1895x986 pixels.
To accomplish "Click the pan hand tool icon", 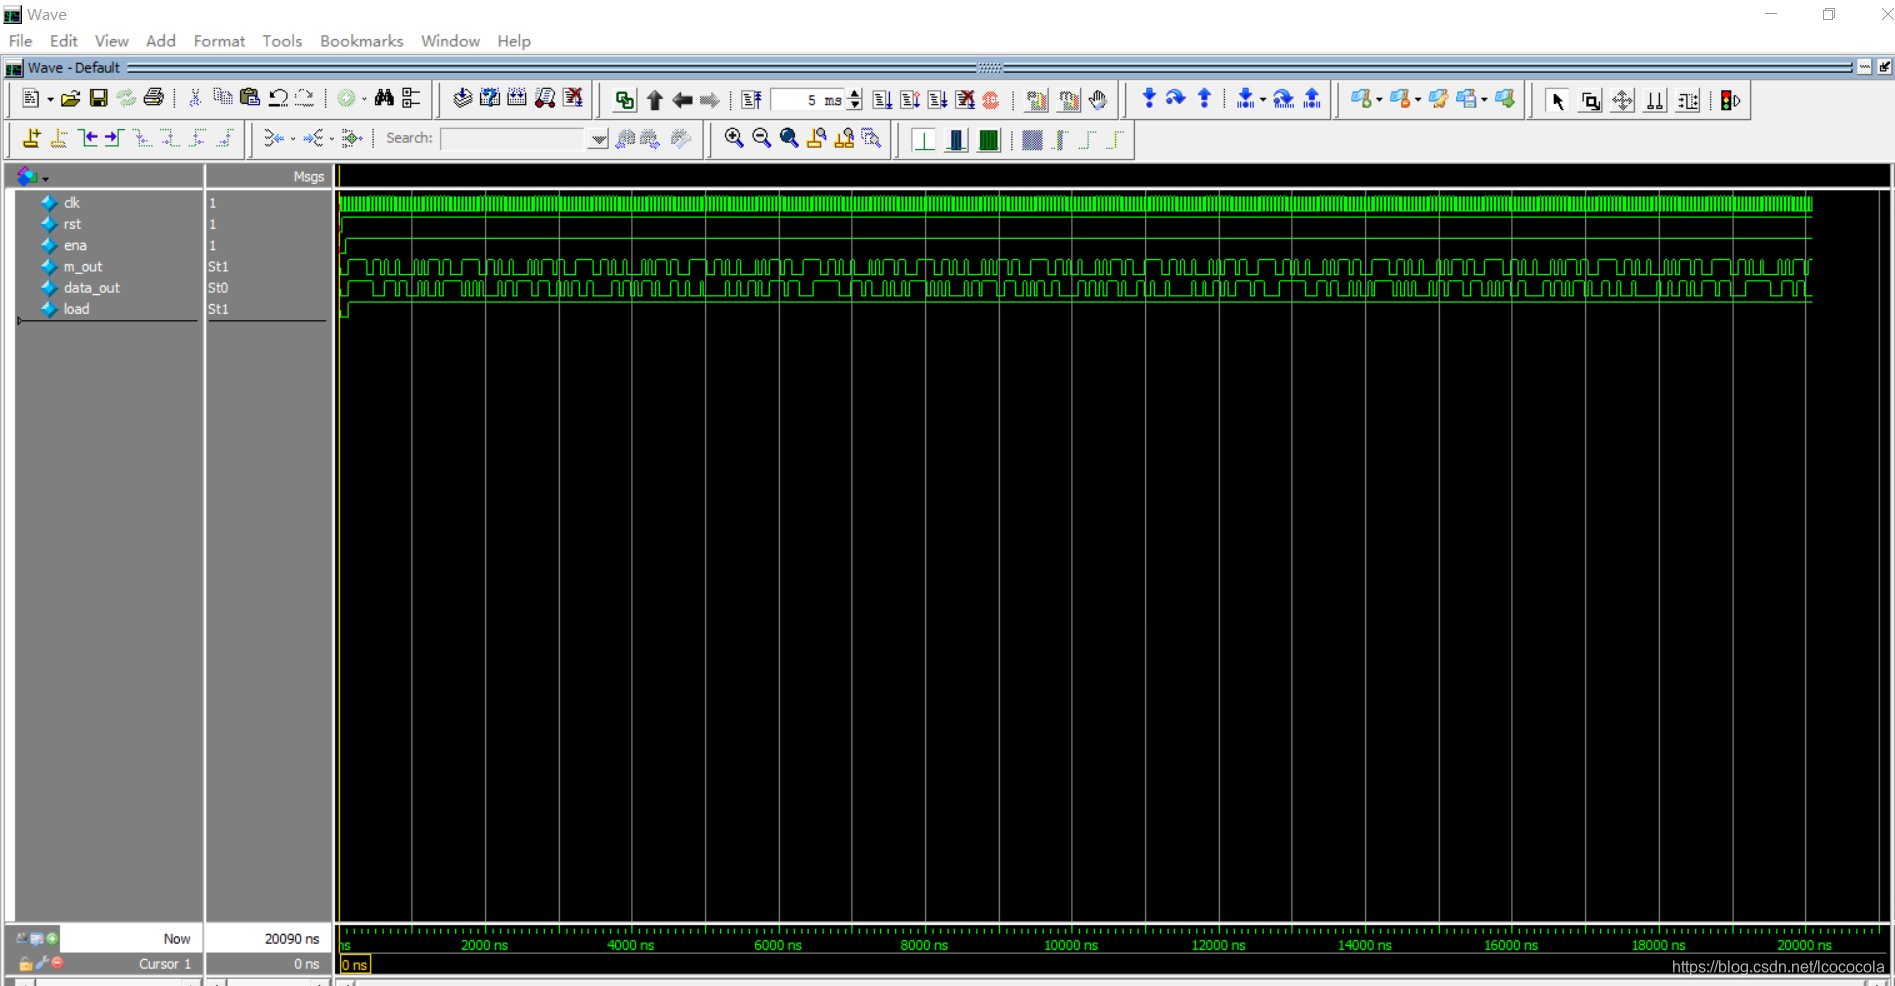I will click(1098, 100).
